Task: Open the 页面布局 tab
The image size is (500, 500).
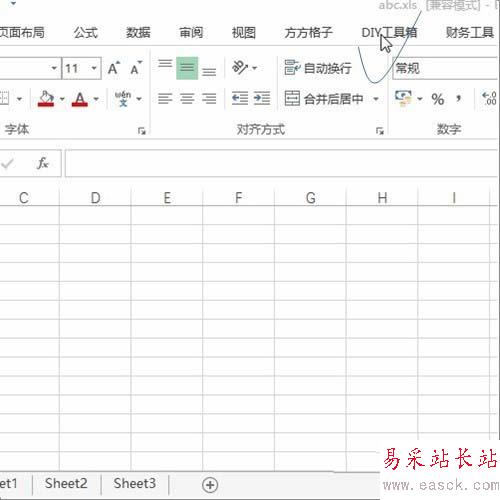Action: tap(22, 33)
